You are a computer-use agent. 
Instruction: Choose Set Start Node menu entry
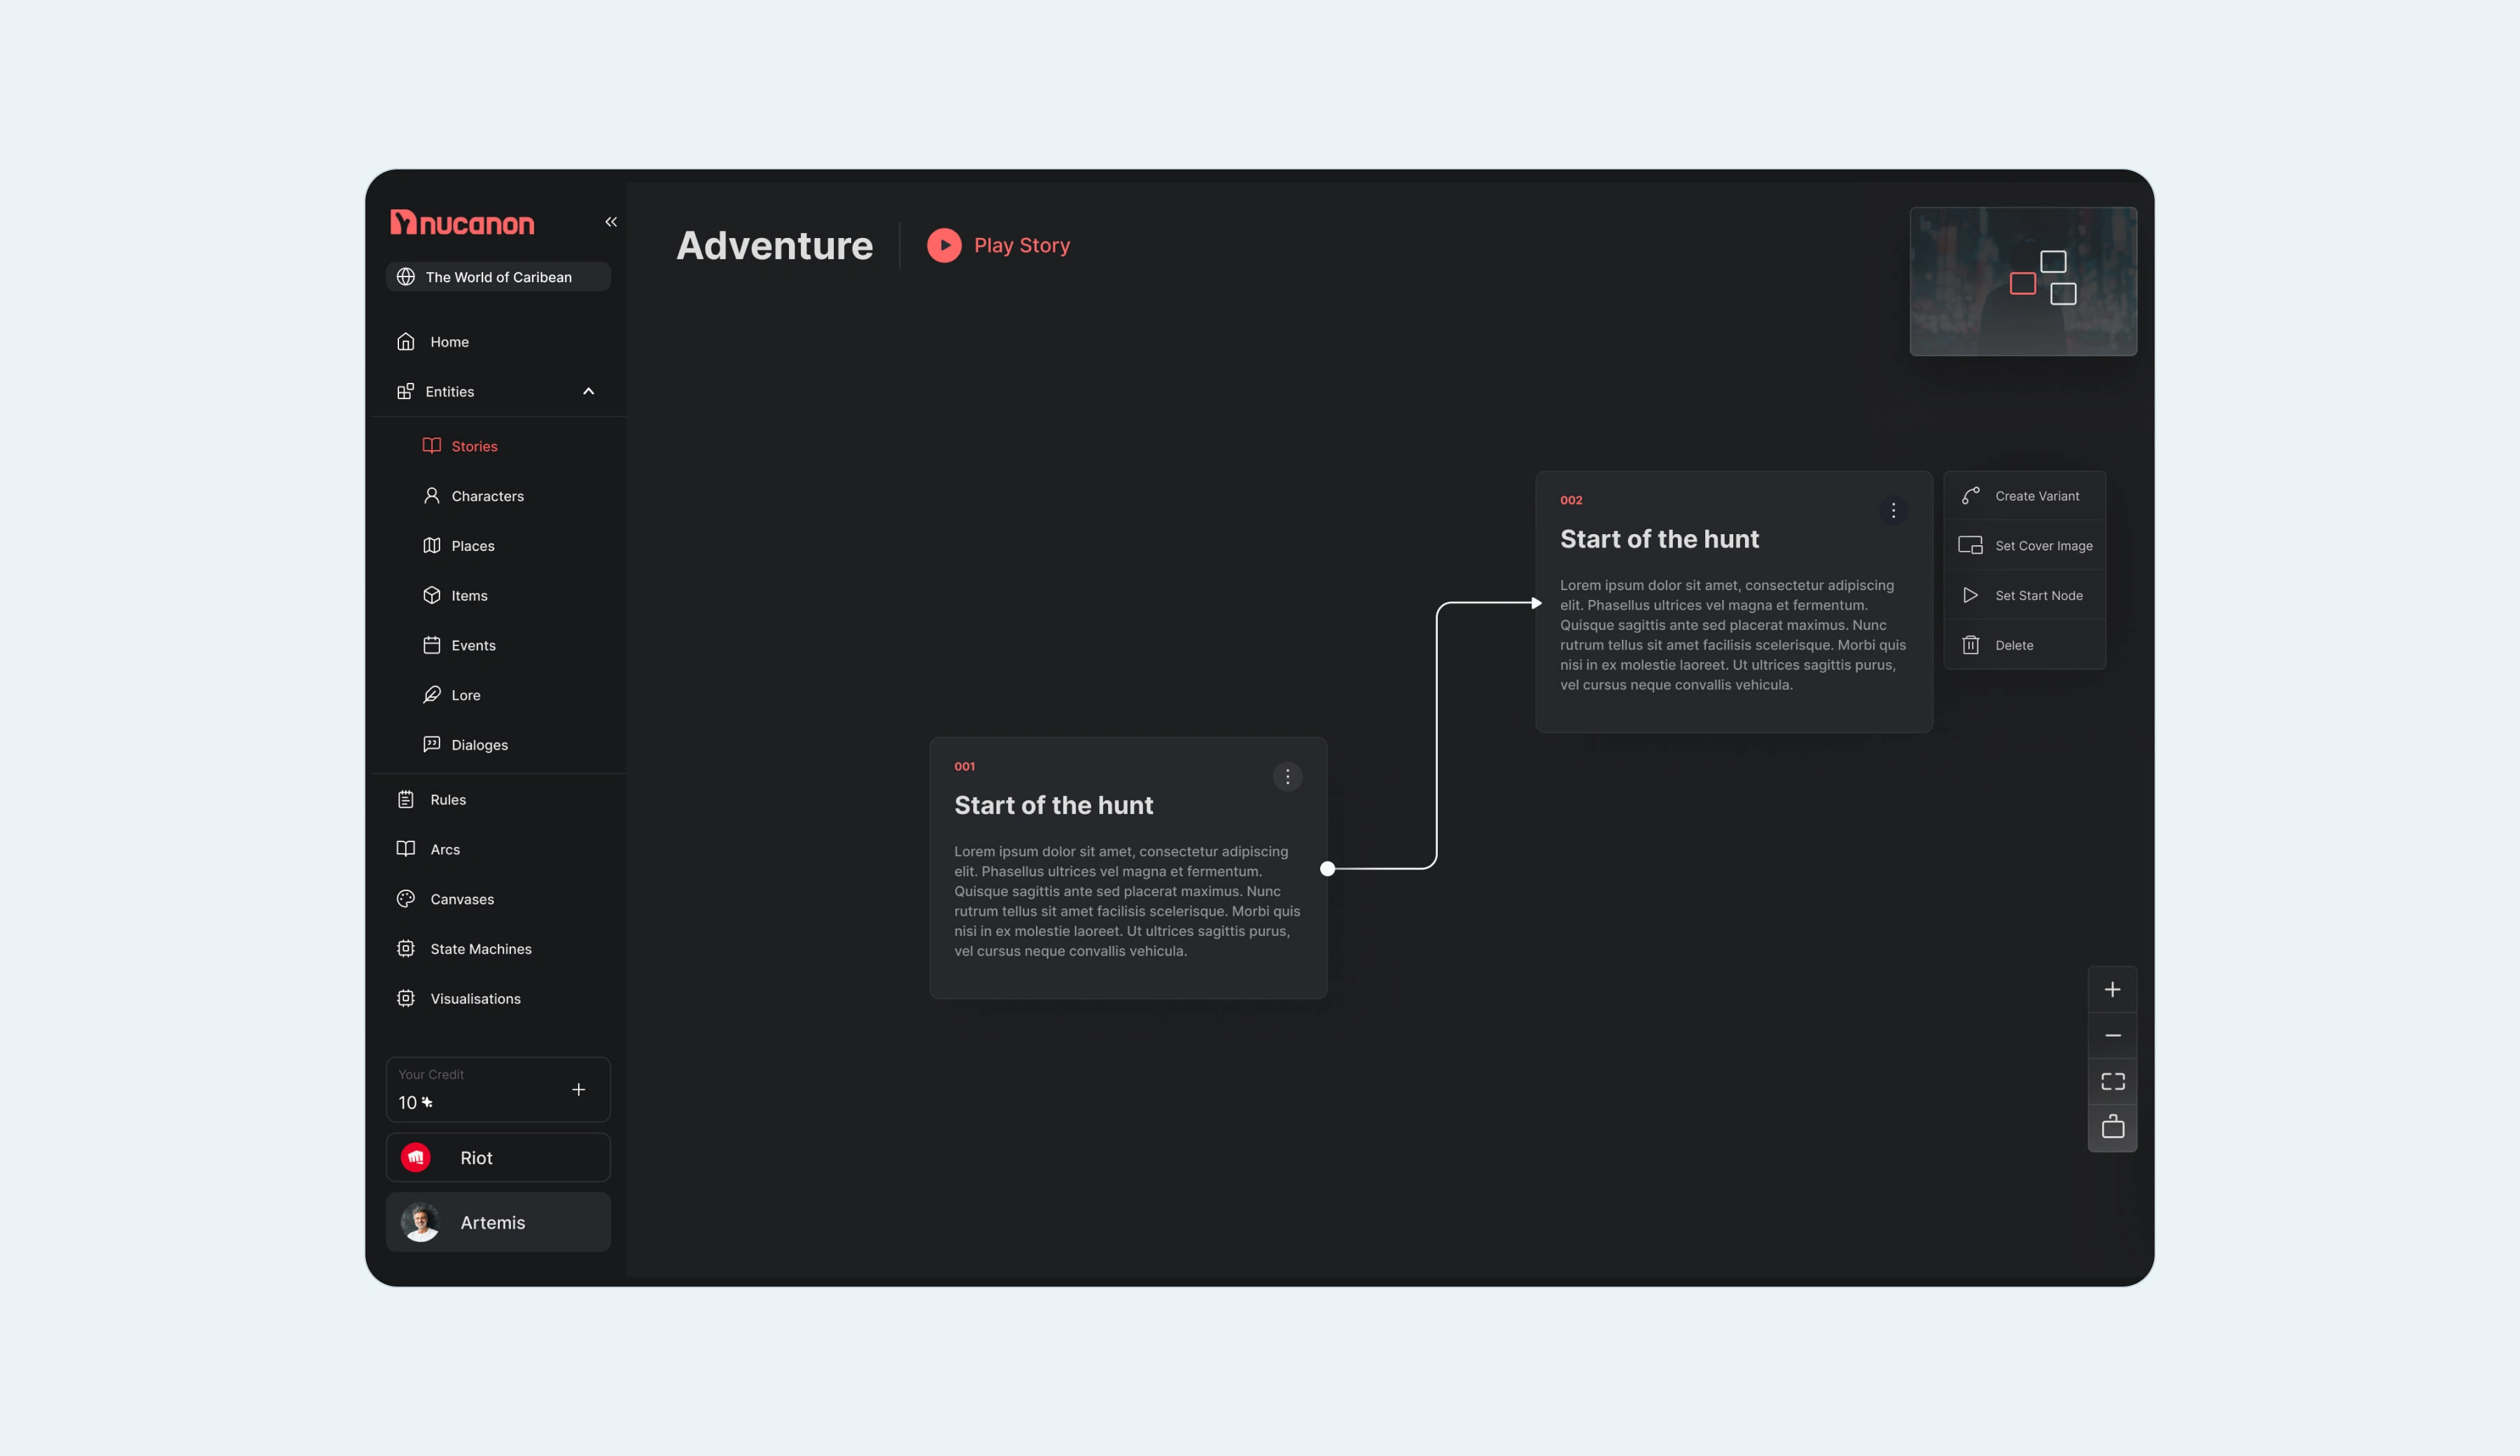[2025, 595]
